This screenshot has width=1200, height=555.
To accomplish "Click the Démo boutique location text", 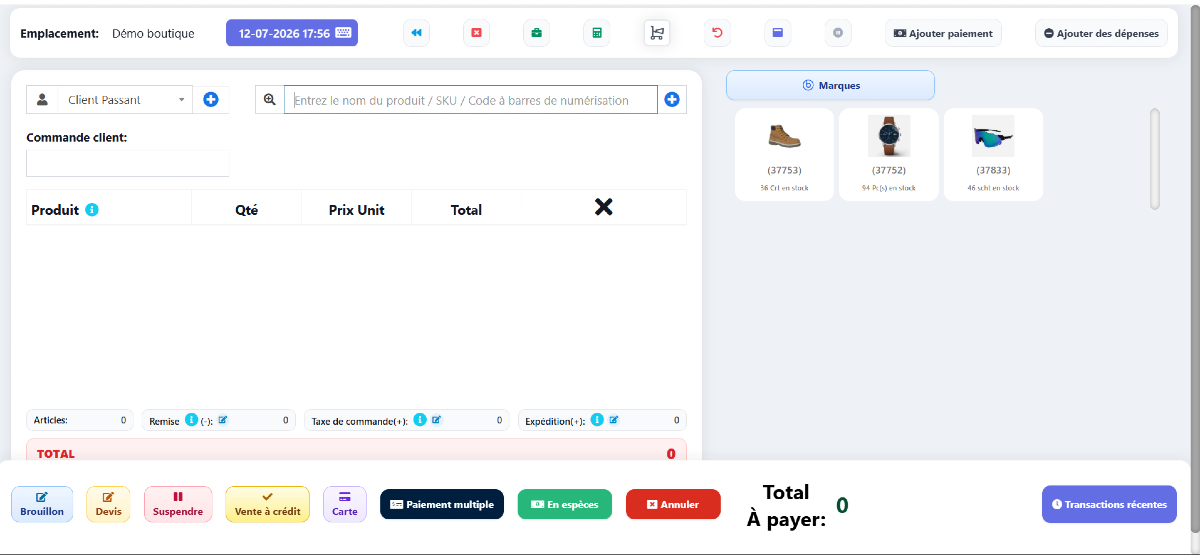I will pyautogui.click(x=153, y=33).
